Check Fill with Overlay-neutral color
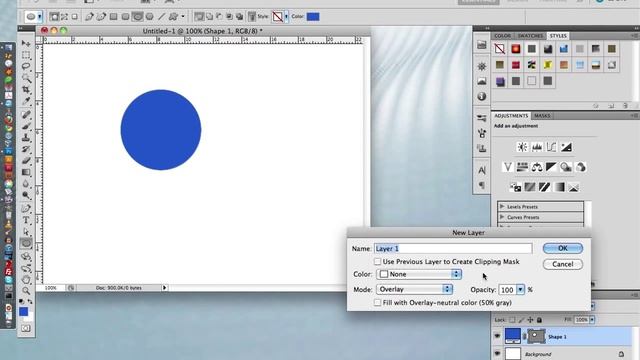The height and width of the screenshot is (360, 640). point(378,302)
